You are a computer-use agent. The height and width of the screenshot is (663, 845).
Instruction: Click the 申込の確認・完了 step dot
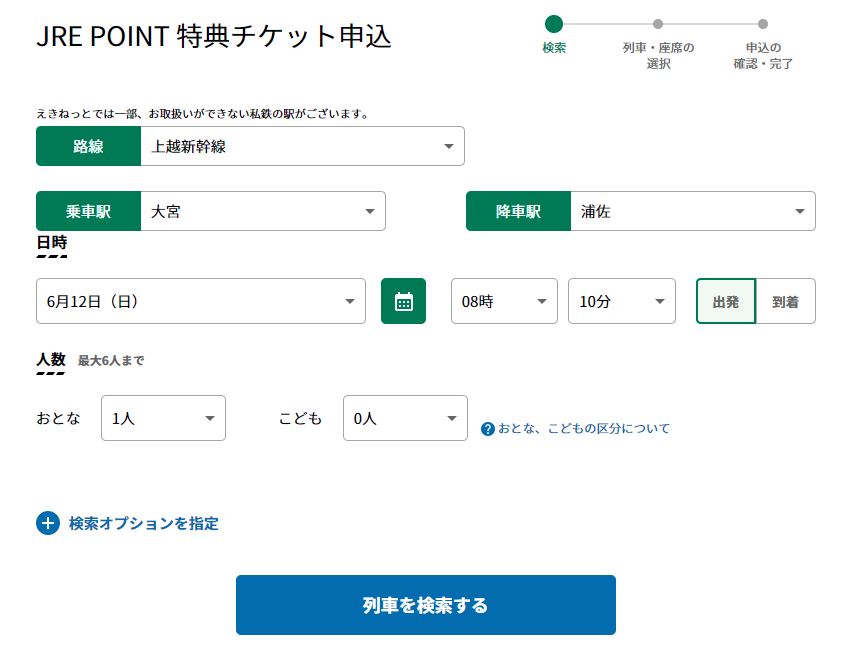click(x=763, y=24)
